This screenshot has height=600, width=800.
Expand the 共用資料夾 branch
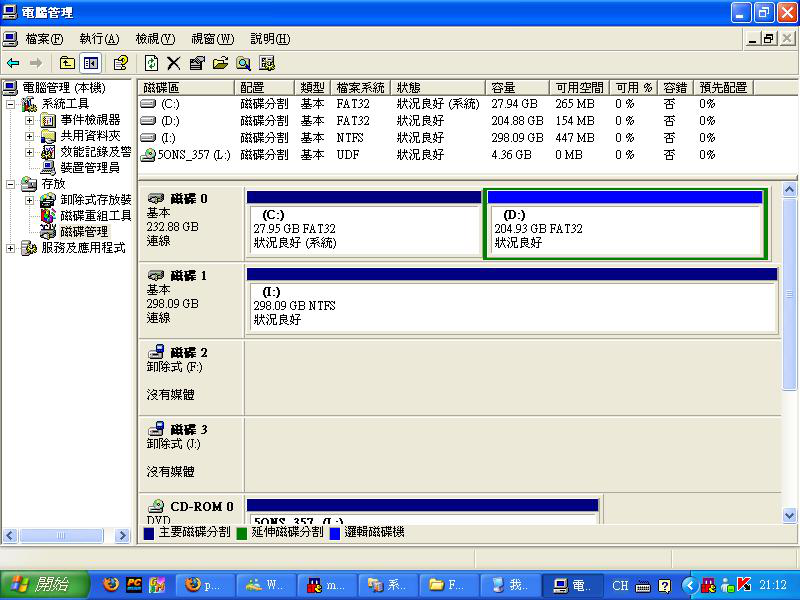[x=30, y=136]
